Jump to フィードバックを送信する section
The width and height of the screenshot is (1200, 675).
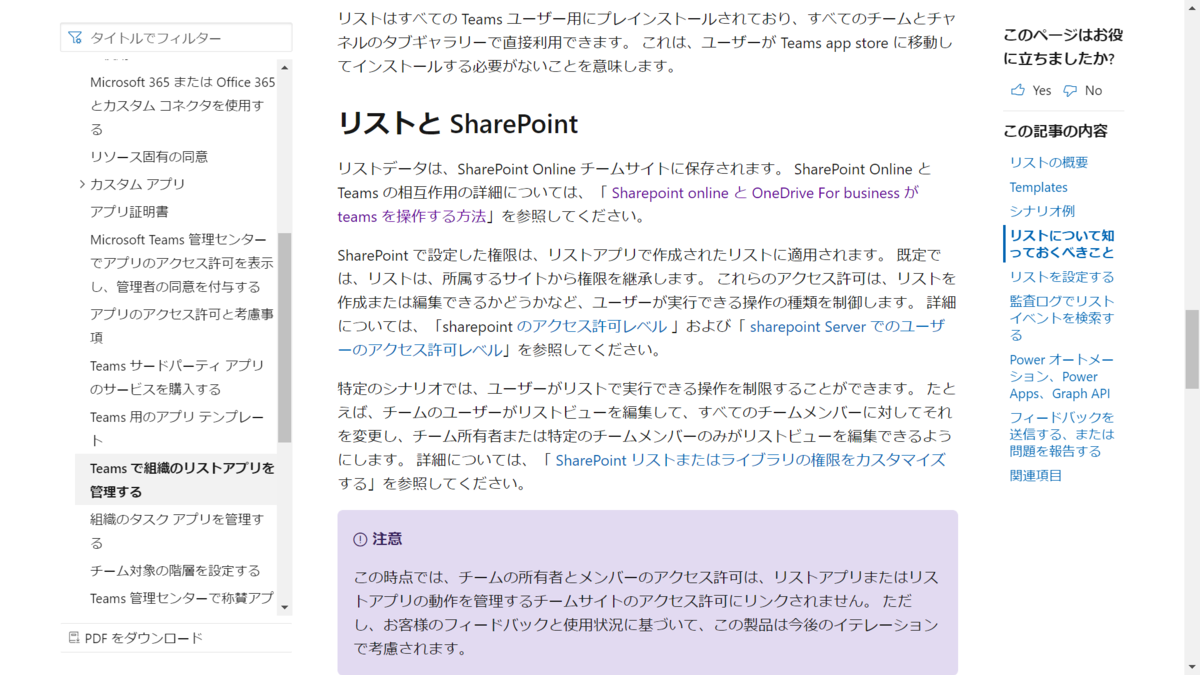(x=1062, y=434)
